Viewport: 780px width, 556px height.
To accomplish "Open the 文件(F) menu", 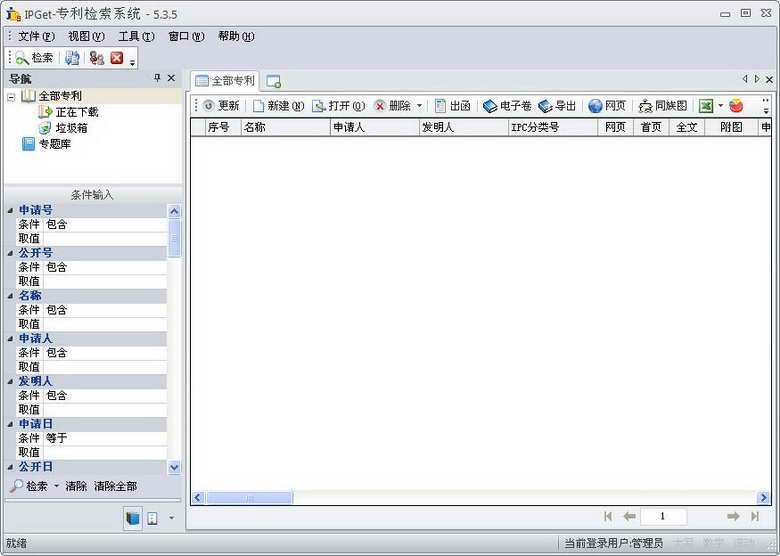I will [x=36, y=36].
